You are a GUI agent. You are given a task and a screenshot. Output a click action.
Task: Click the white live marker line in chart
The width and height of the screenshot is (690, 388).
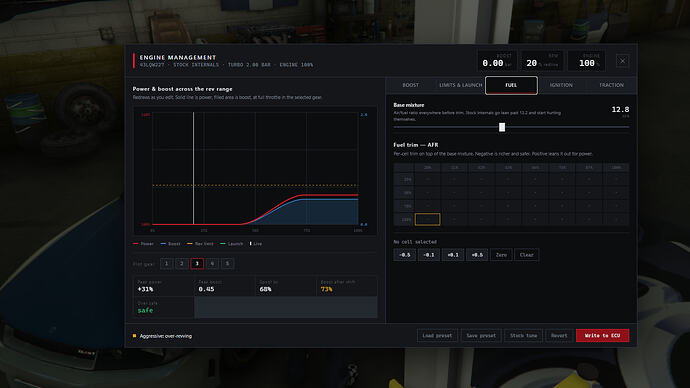coord(194,168)
